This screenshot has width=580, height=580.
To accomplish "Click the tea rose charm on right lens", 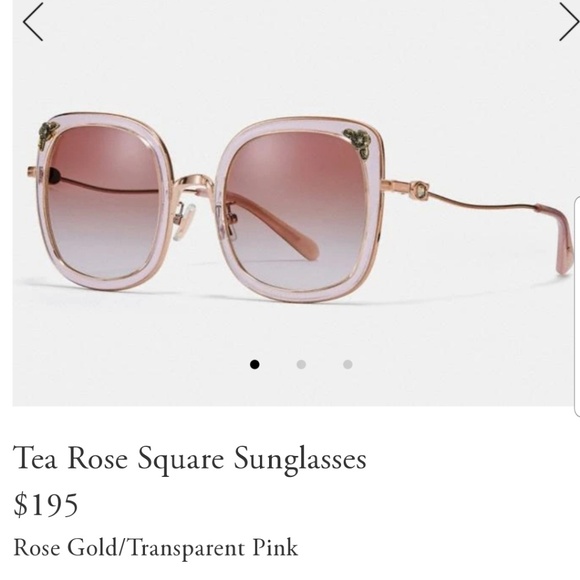I will click(x=358, y=140).
